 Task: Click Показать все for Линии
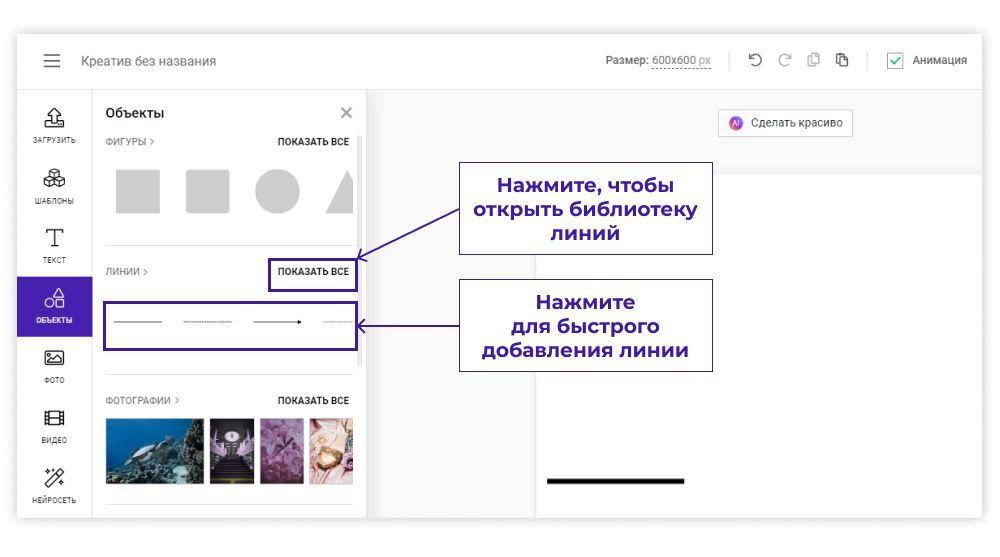click(x=313, y=272)
